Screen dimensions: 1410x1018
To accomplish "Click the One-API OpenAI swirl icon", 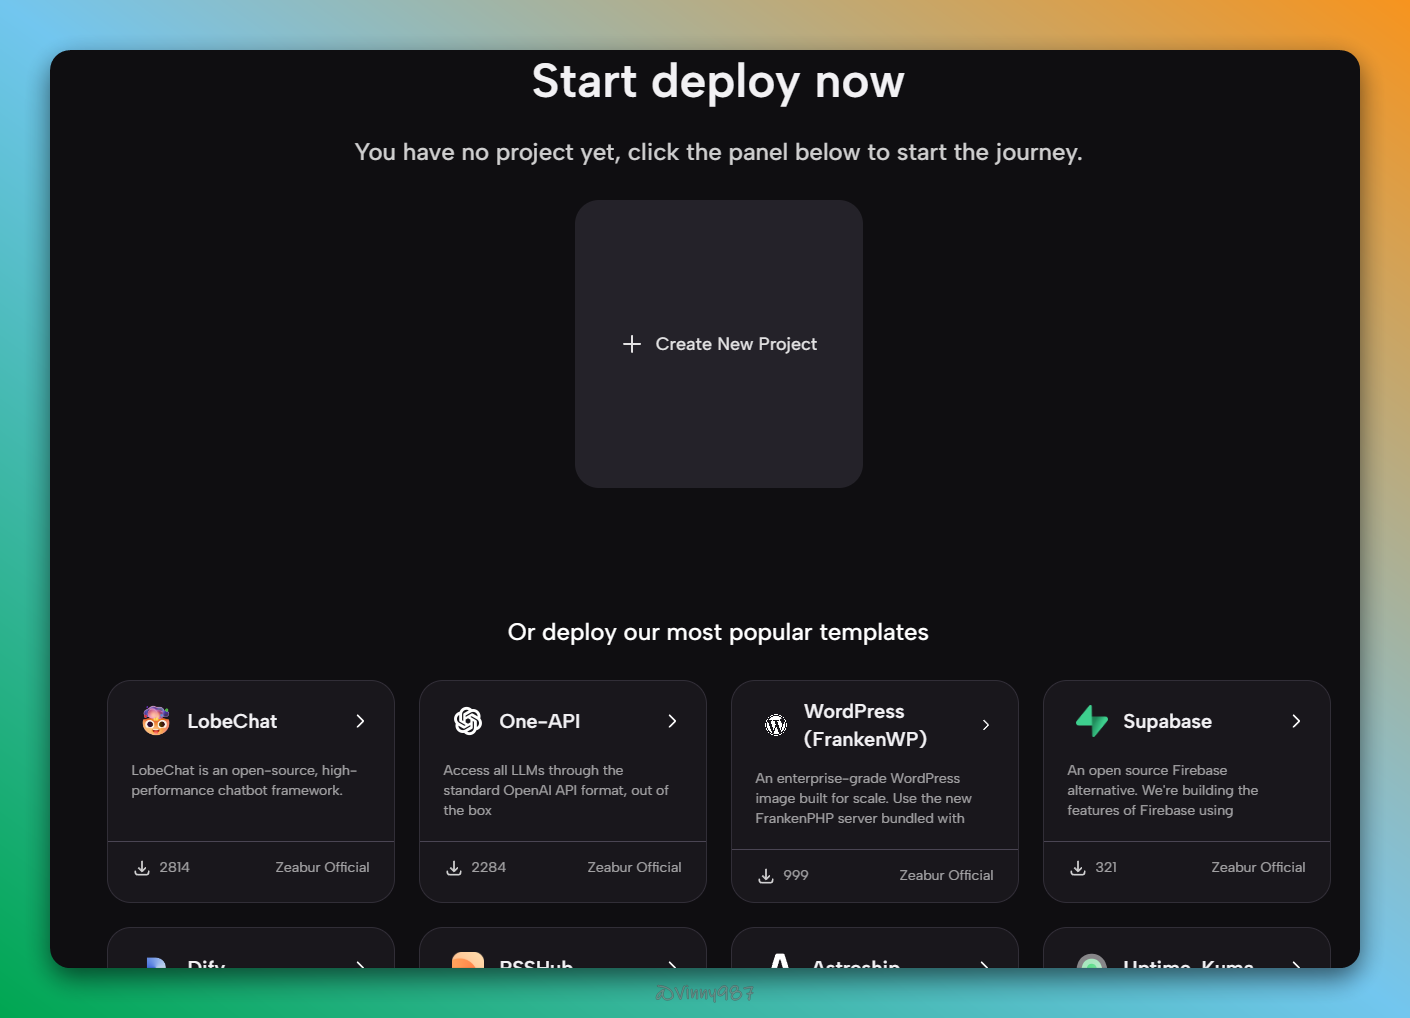I will click(x=468, y=721).
